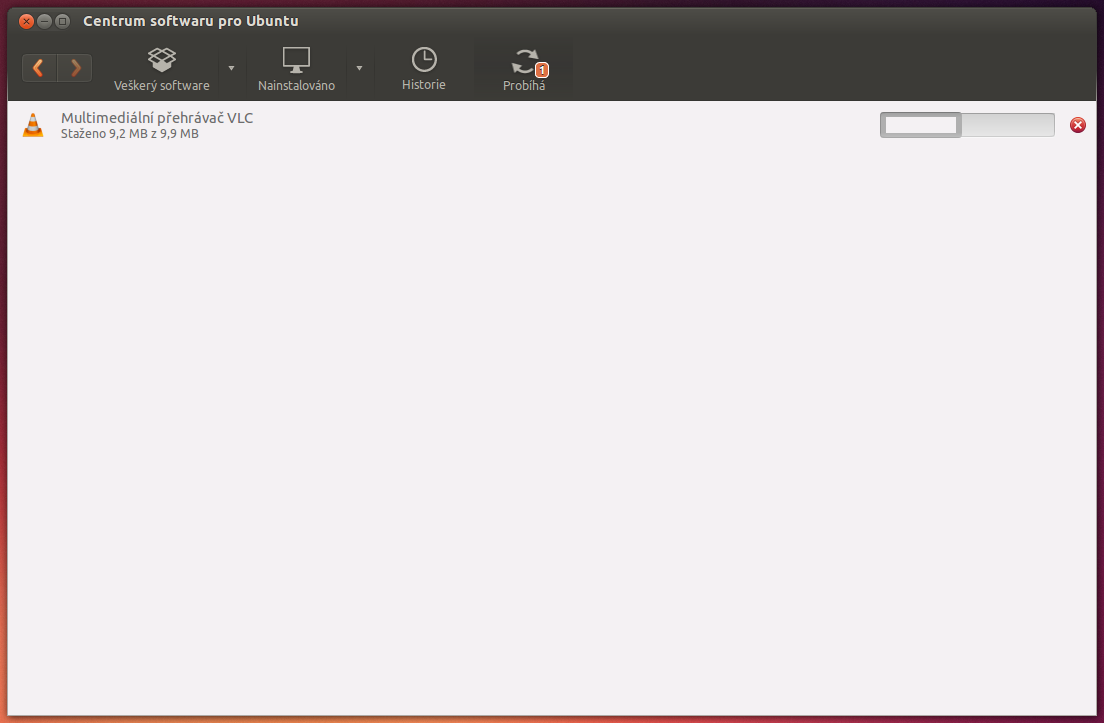Cancel the VLC download with red X
Screen dimensions: 1104x723
(1077, 125)
